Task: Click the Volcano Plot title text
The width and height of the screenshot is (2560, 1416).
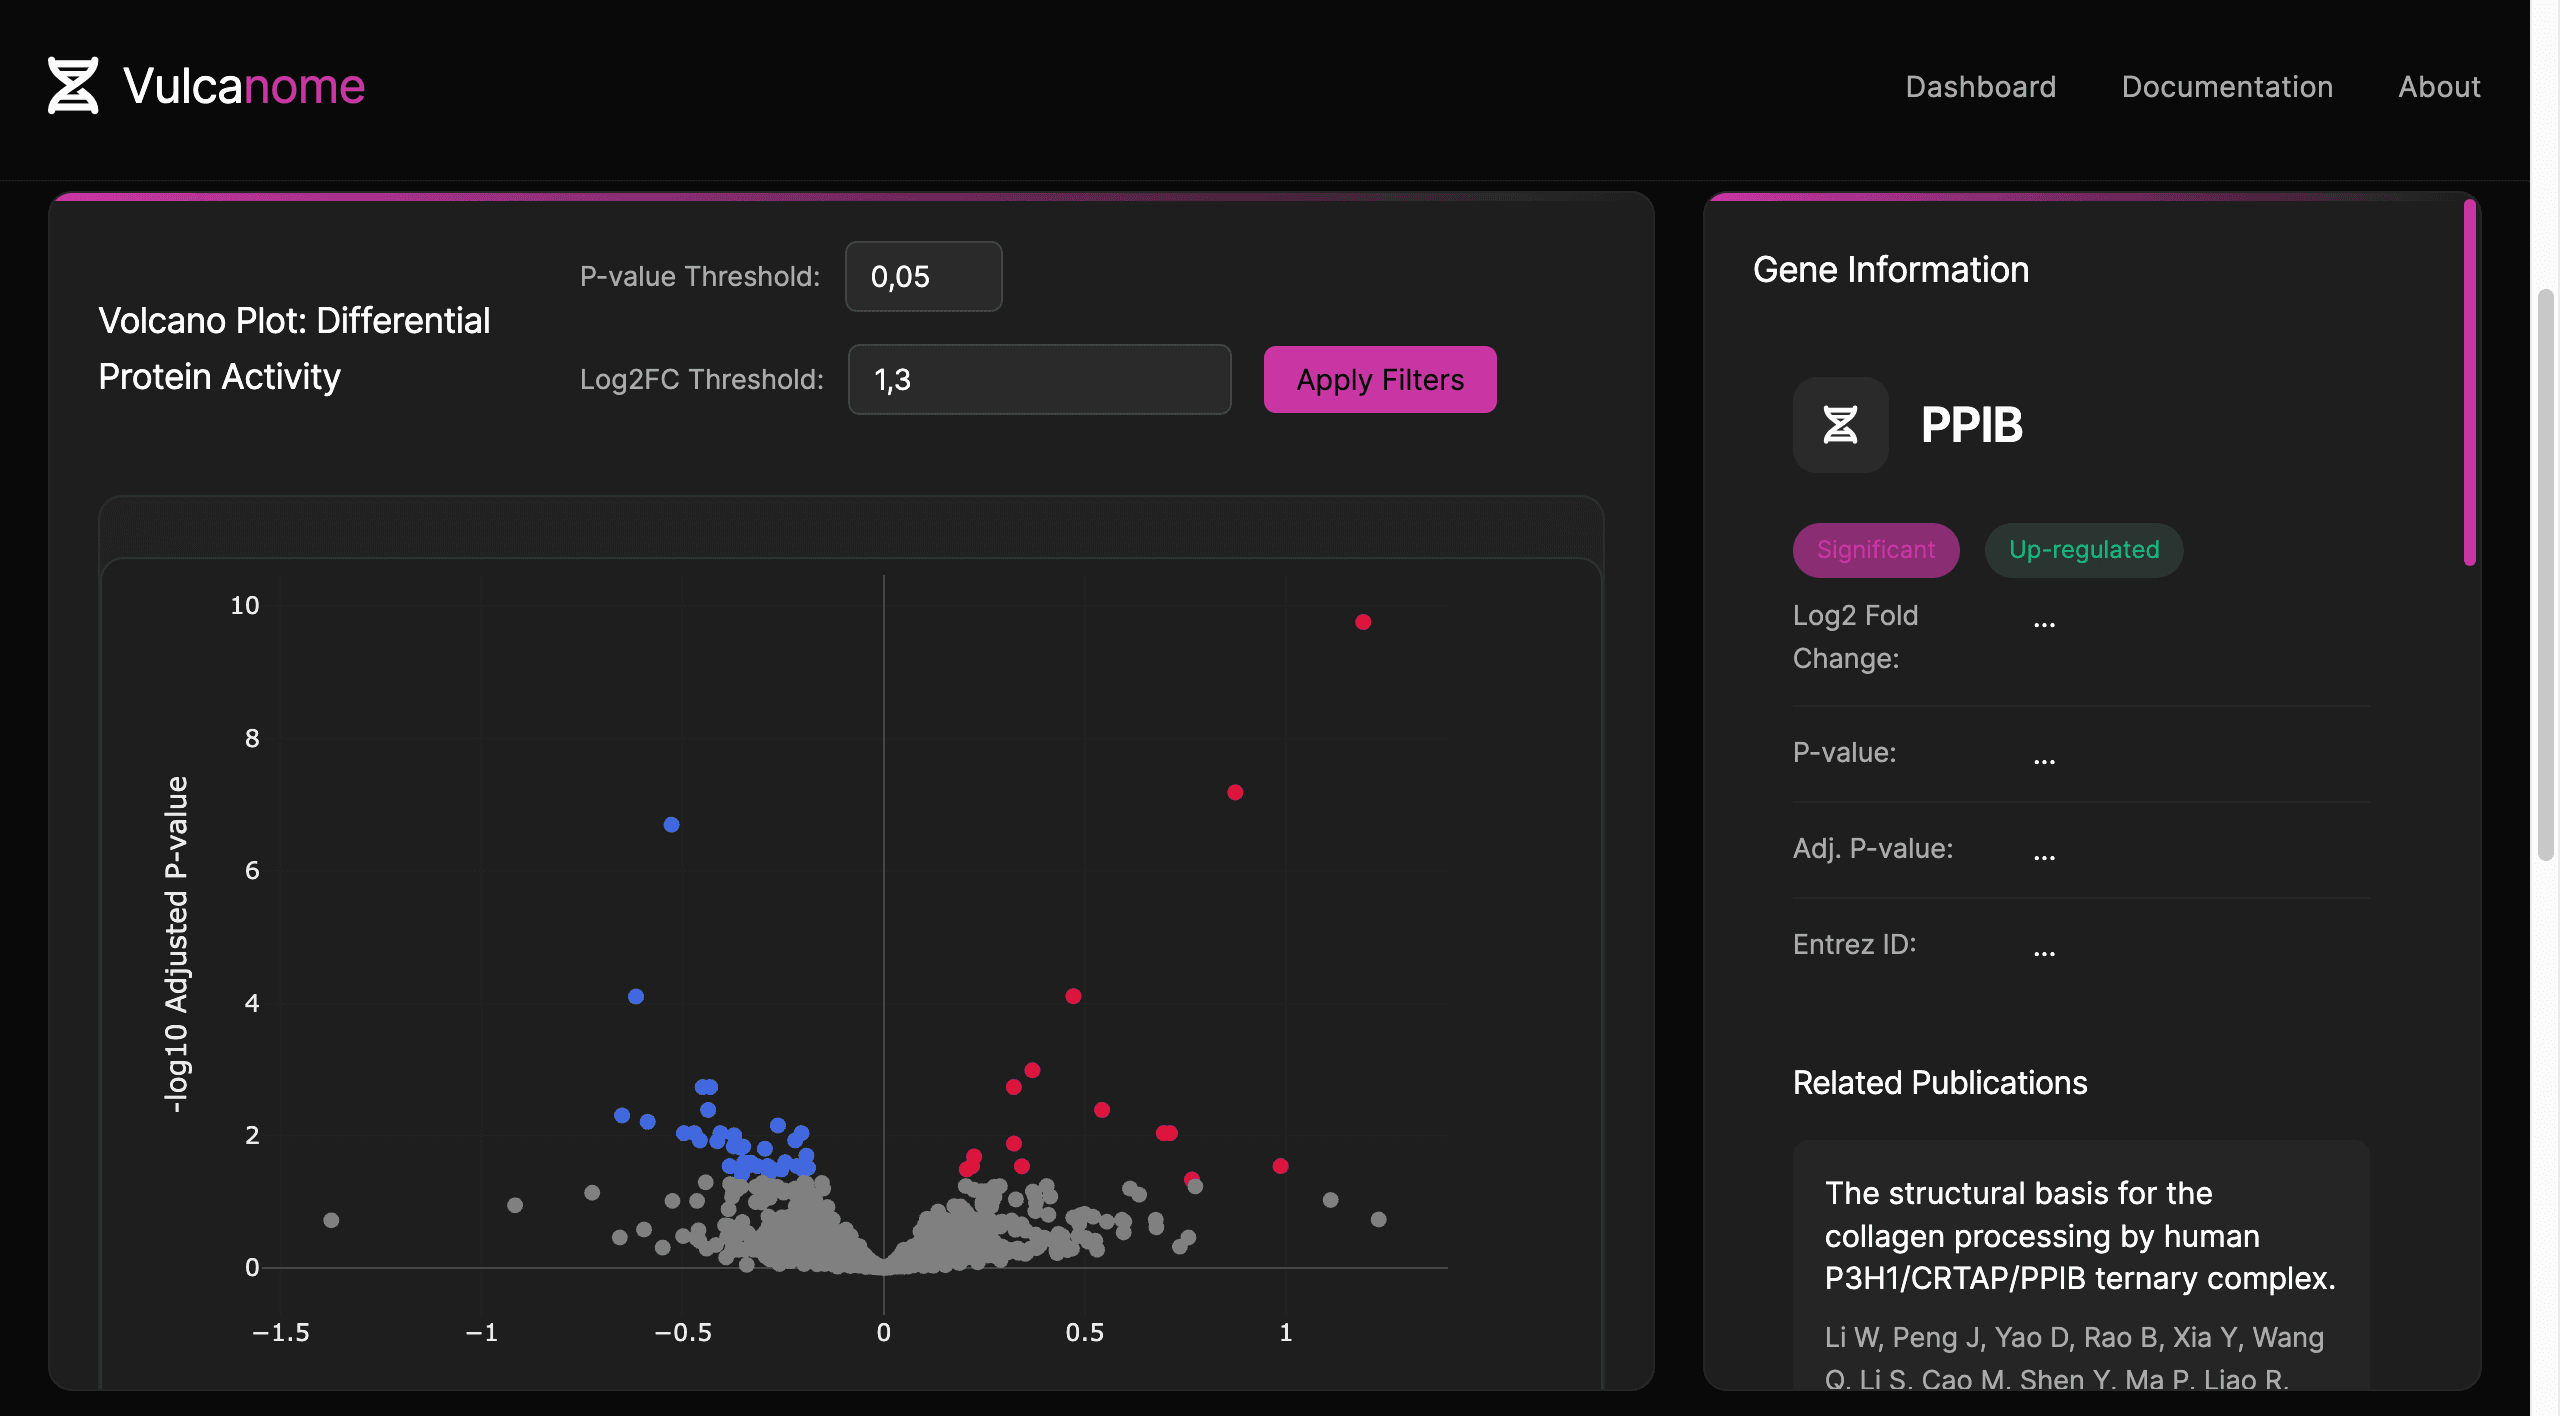Action: coord(294,349)
